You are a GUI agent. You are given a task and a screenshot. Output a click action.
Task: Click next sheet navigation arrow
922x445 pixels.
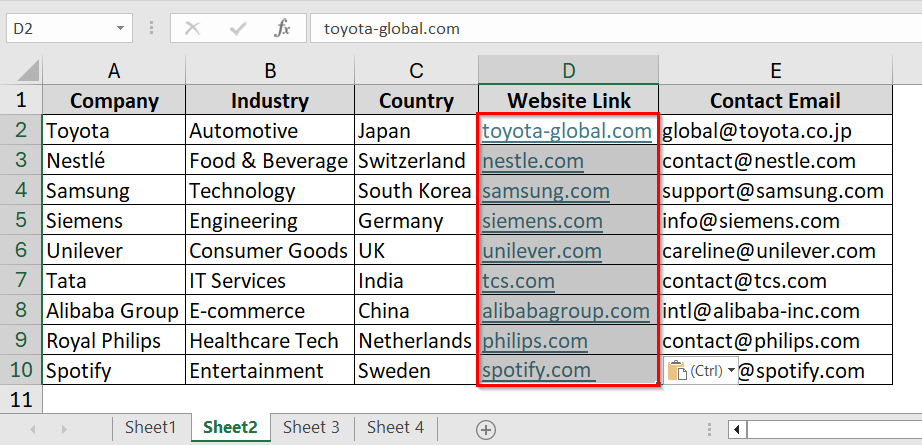[x=64, y=430]
